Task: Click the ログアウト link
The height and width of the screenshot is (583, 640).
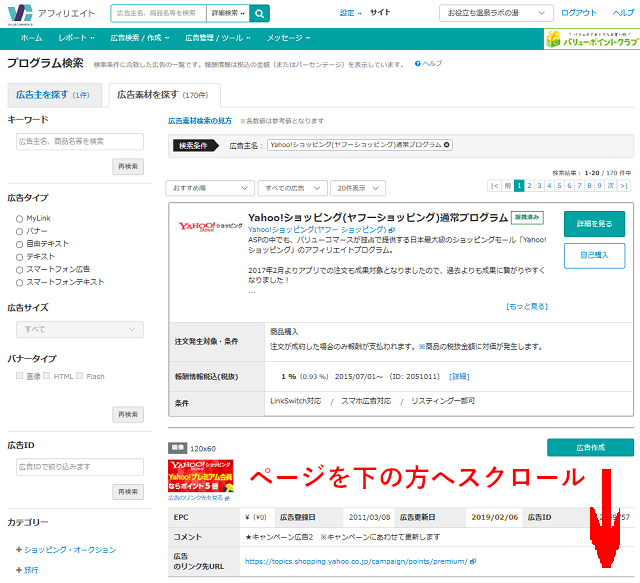Action: 578,13
